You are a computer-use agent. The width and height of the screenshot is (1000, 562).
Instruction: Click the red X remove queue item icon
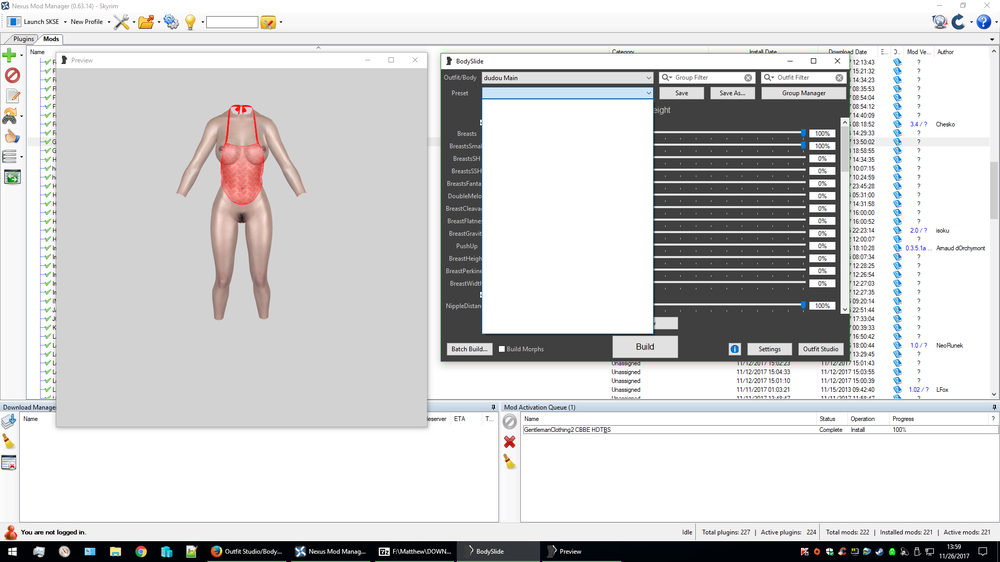(509, 441)
